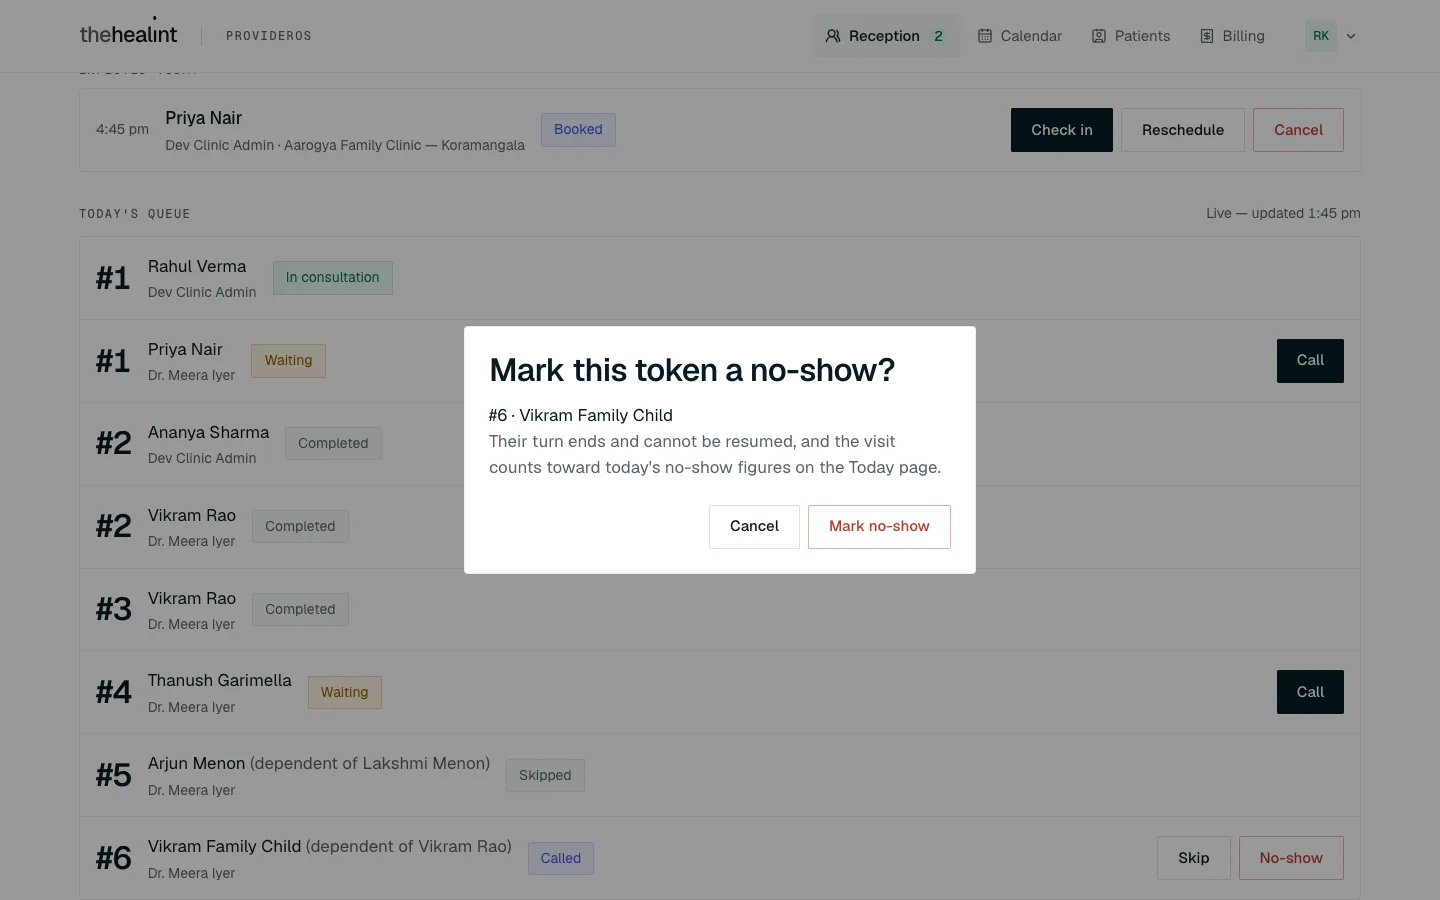Viewport: 1440px width, 900px height.
Task: Switch to the Calendar tab
Action: (x=1020, y=36)
